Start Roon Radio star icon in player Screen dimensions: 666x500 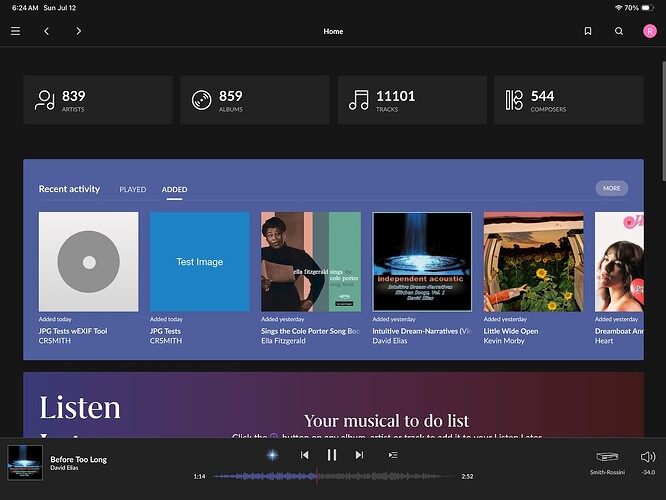point(272,455)
